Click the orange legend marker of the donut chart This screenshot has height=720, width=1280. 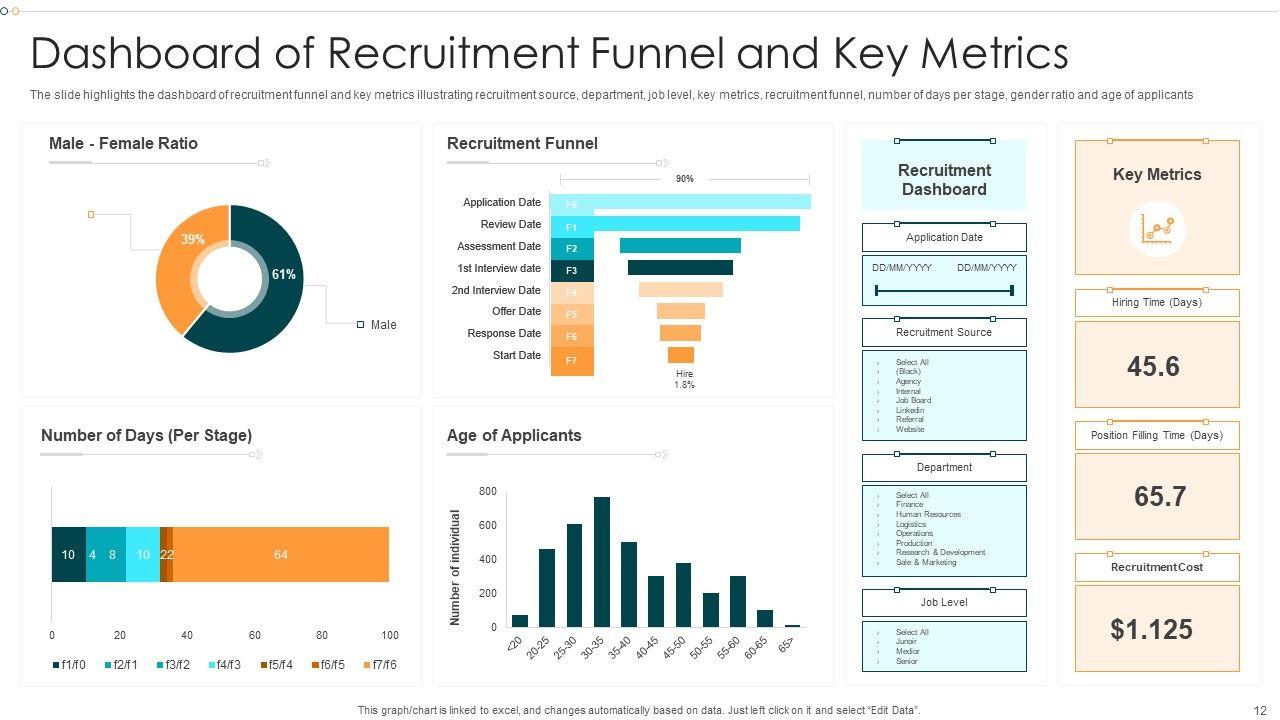[x=91, y=215]
